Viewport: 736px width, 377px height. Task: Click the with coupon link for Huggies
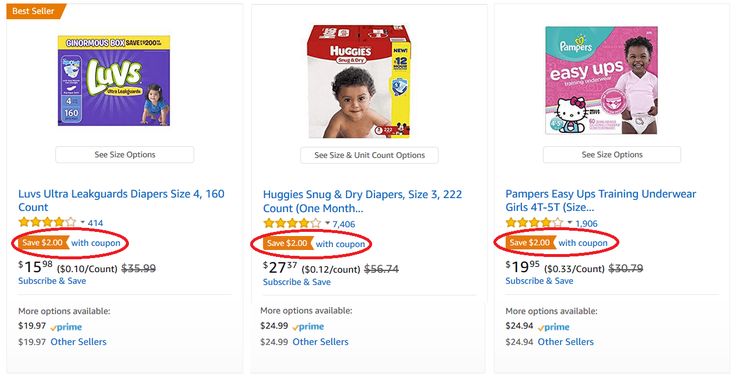click(x=340, y=244)
